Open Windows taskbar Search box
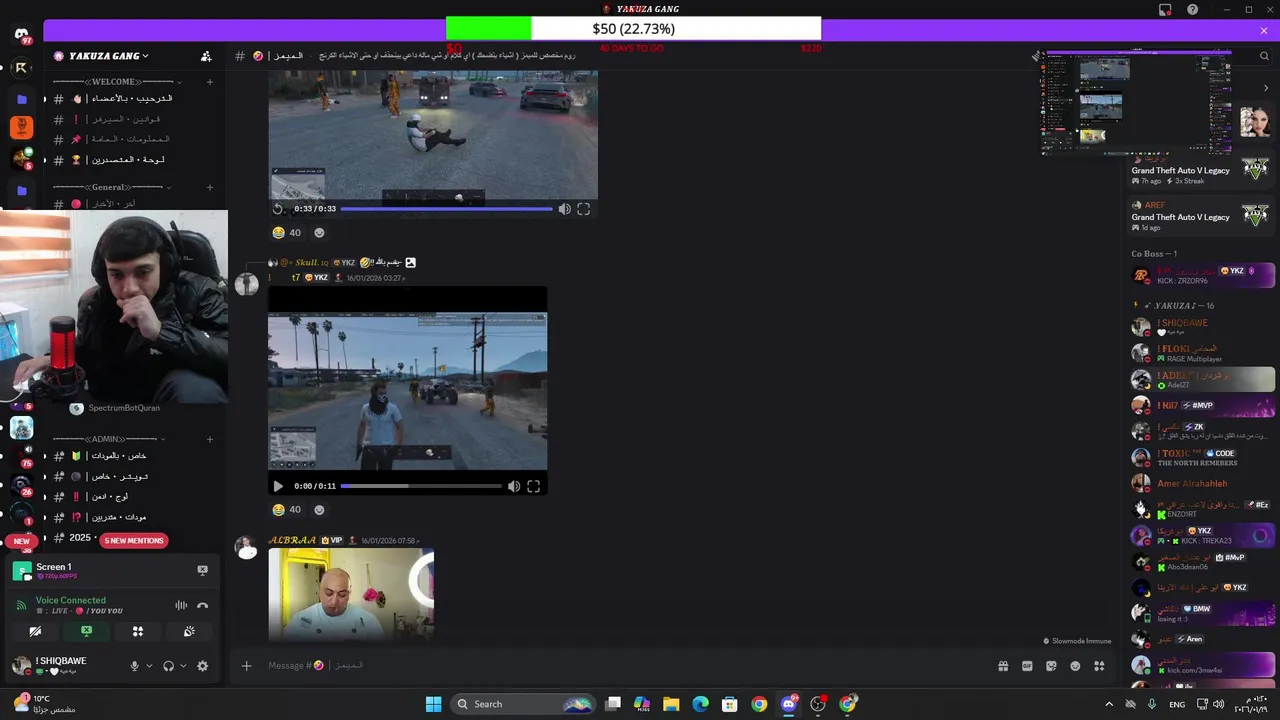The height and width of the screenshot is (720, 1280). [x=522, y=704]
